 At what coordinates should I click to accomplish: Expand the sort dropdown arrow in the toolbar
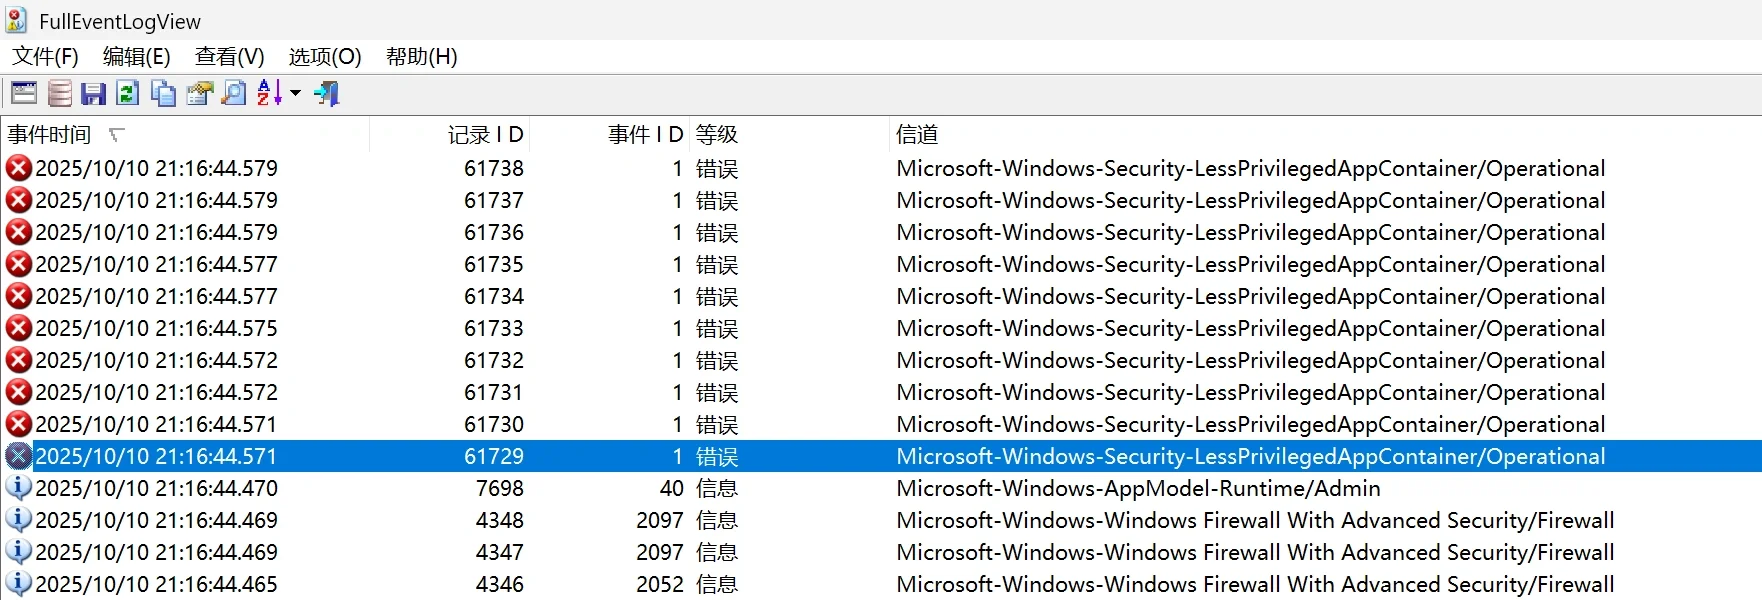pyautogui.click(x=295, y=94)
